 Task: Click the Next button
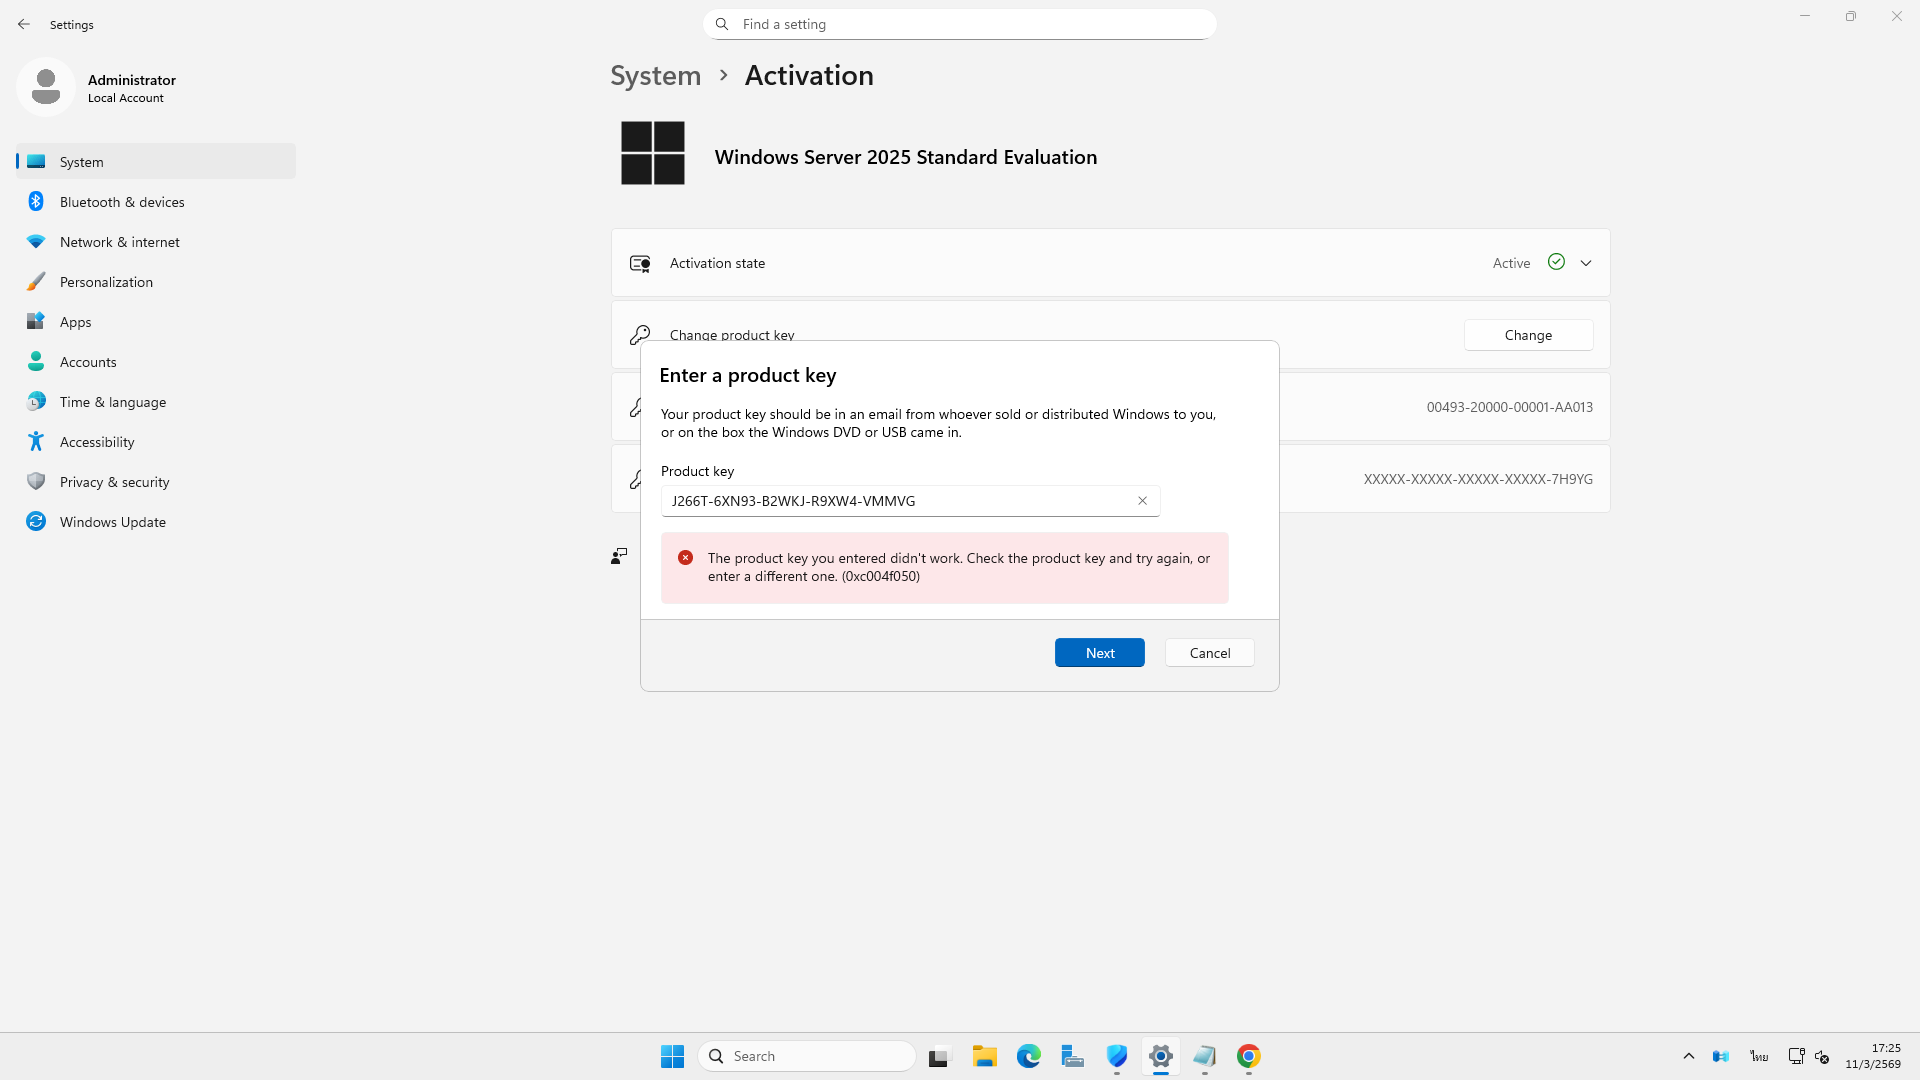(x=1099, y=653)
